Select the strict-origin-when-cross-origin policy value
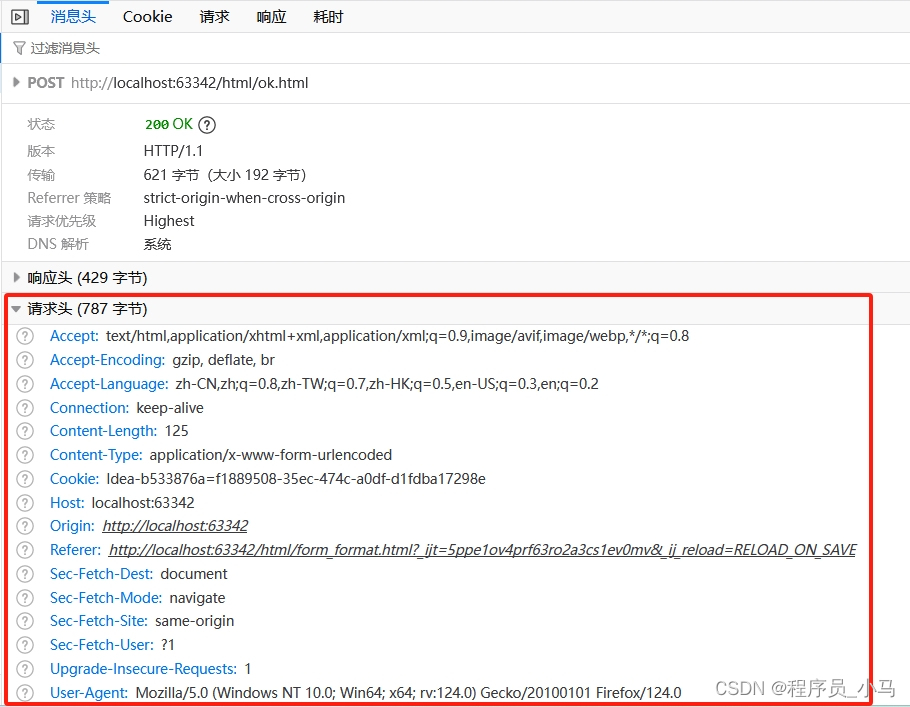This screenshot has height=707, width=910. 244,198
